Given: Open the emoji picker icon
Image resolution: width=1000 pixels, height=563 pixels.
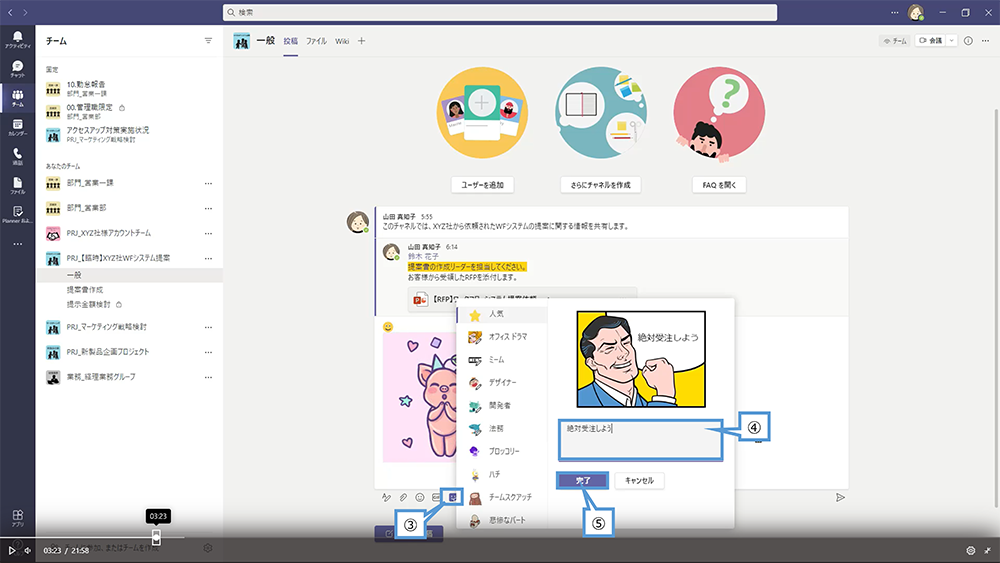Looking at the screenshot, I should [x=420, y=497].
